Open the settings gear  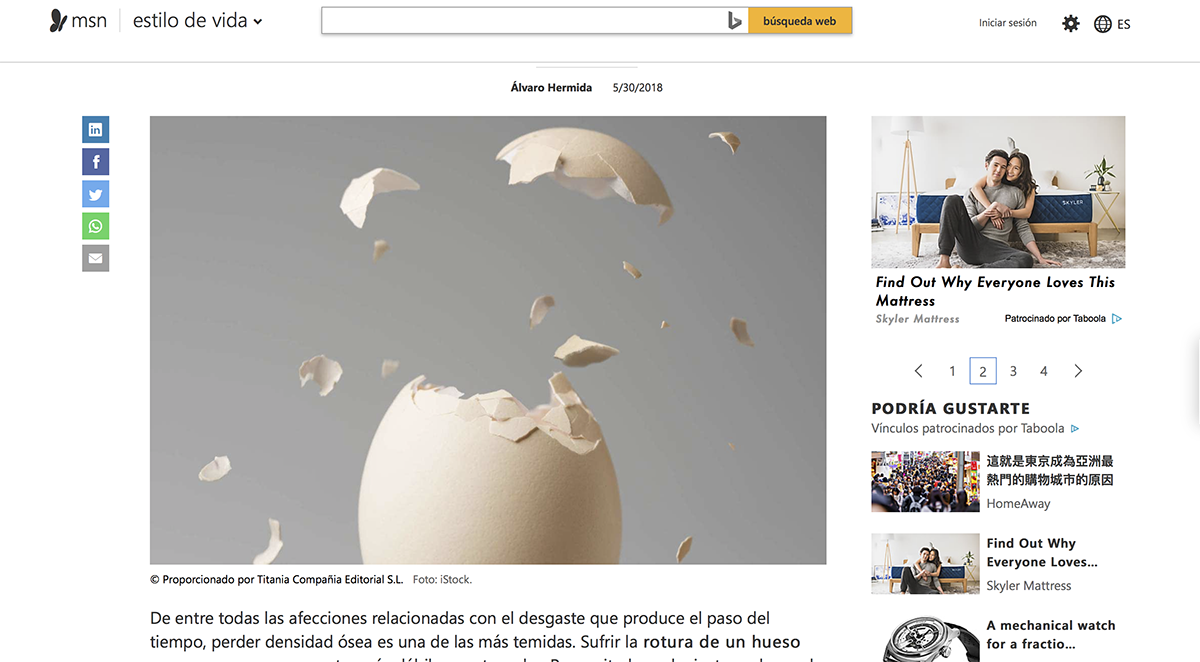pyautogui.click(x=1071, y=23)
